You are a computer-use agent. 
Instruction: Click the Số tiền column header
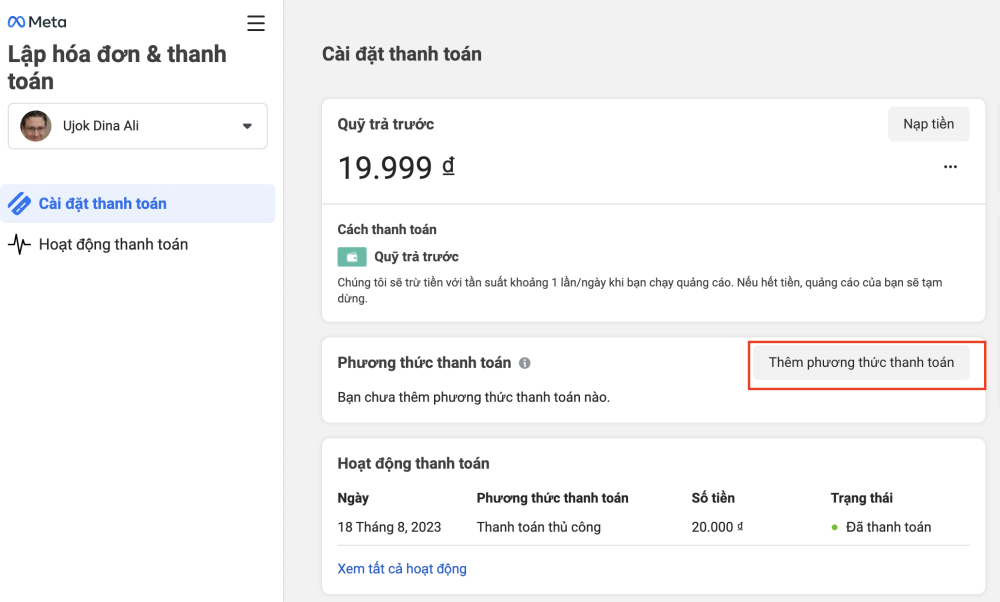(713, 498)
